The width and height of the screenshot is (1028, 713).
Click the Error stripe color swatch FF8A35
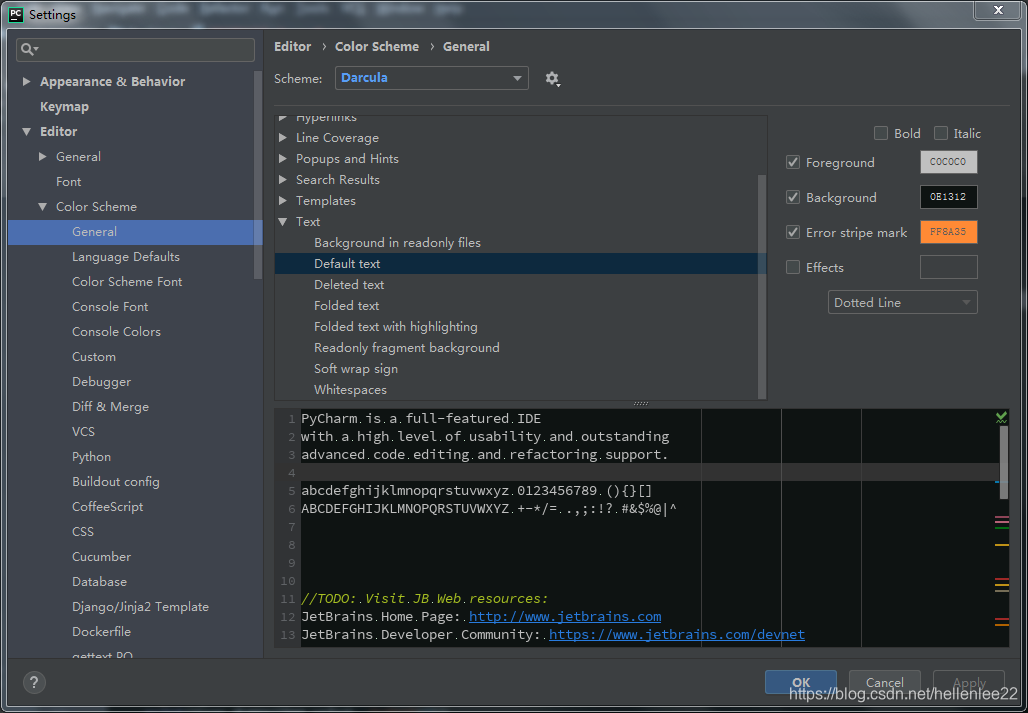[x=949, y=232]
